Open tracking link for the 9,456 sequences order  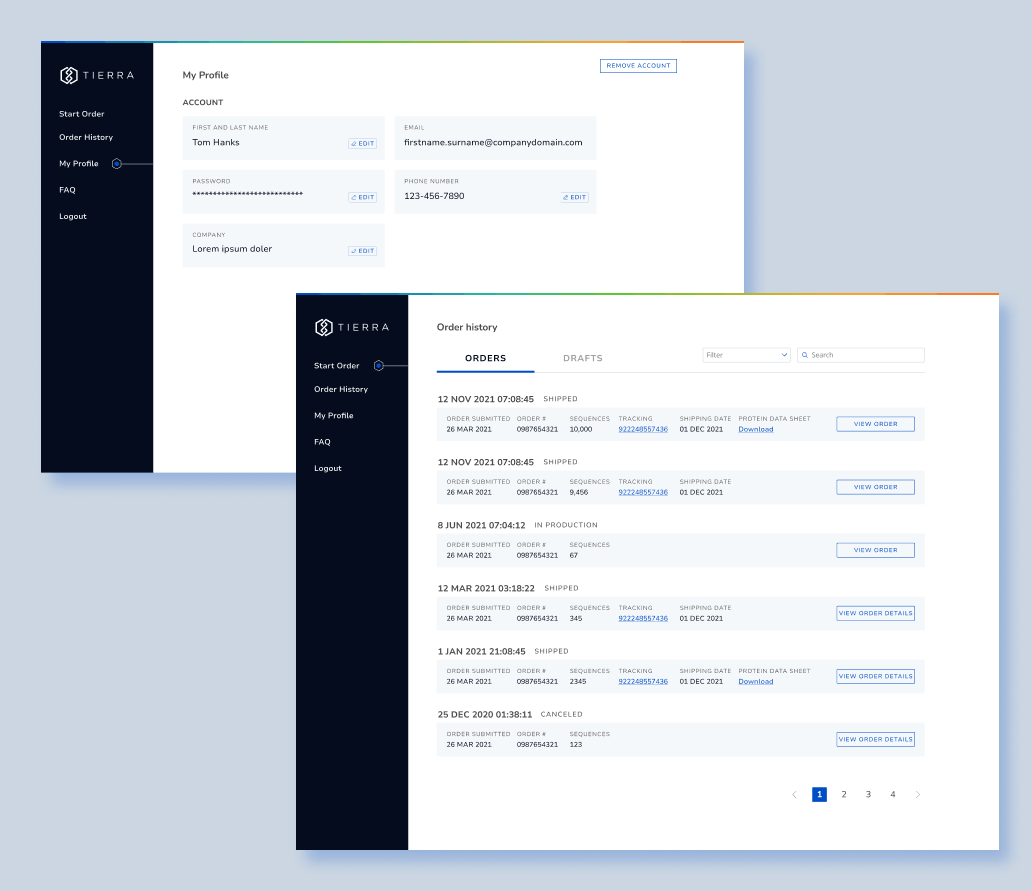click(x=643, y=492)
